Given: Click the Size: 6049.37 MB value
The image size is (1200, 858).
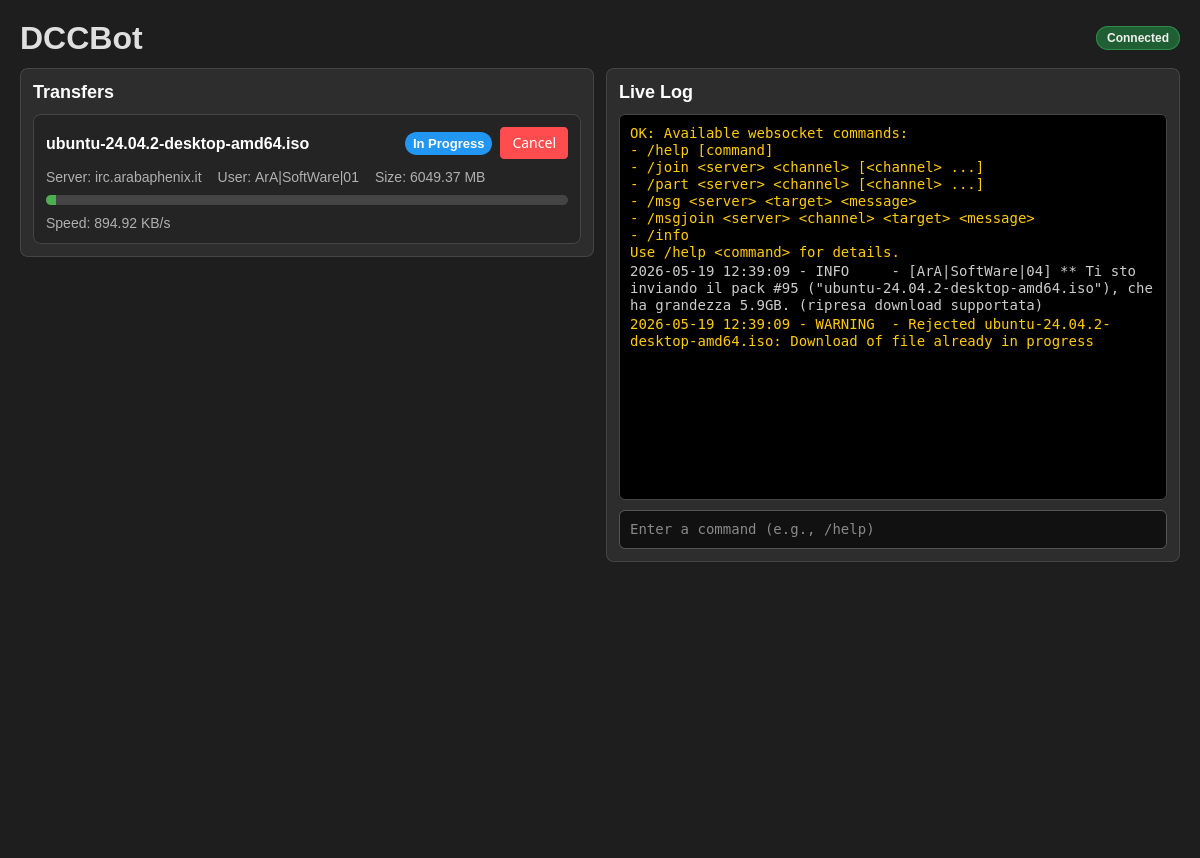Looking at the screenshot, I should coord(430,177).
